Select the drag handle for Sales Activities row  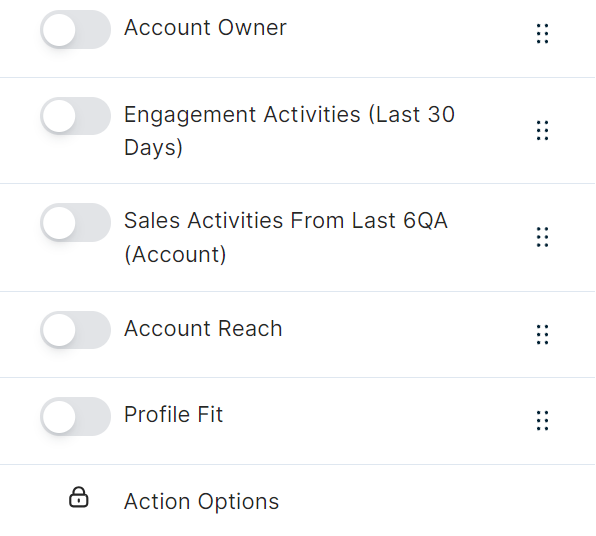click(x=542, y=237)
